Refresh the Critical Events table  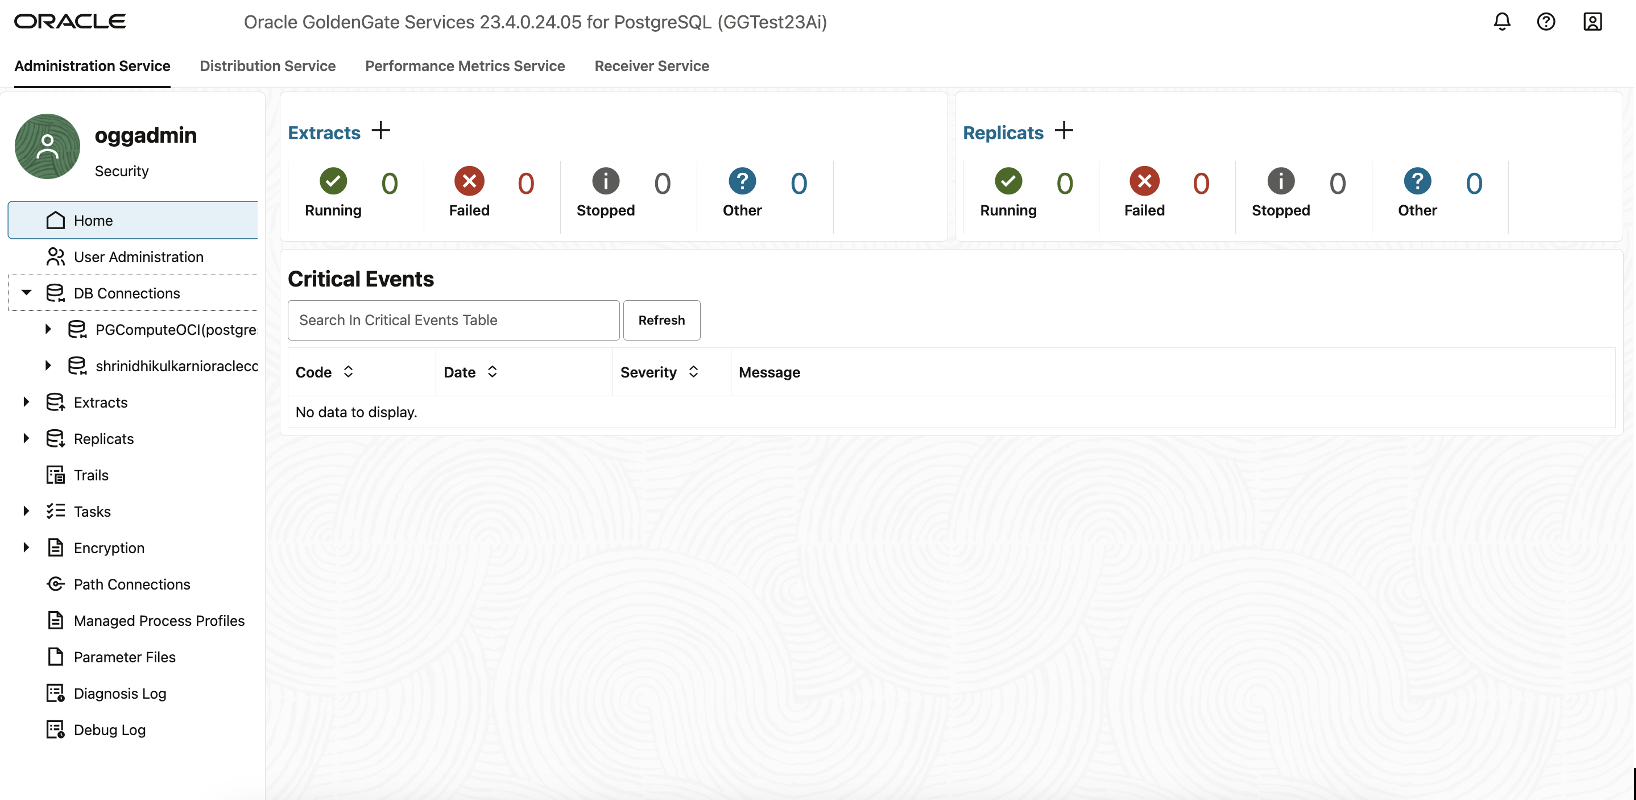(662, 320)
